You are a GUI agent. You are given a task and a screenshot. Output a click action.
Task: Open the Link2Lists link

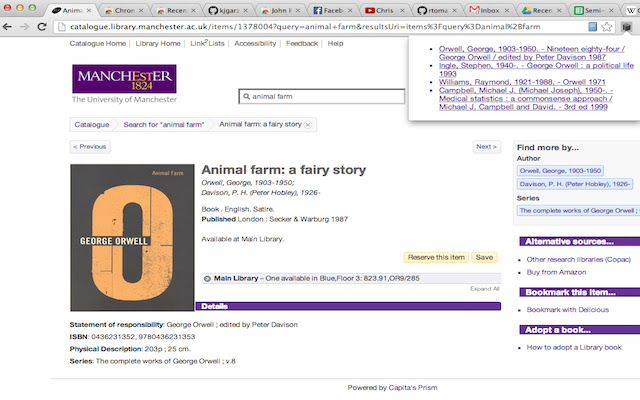tap(207, 43)
